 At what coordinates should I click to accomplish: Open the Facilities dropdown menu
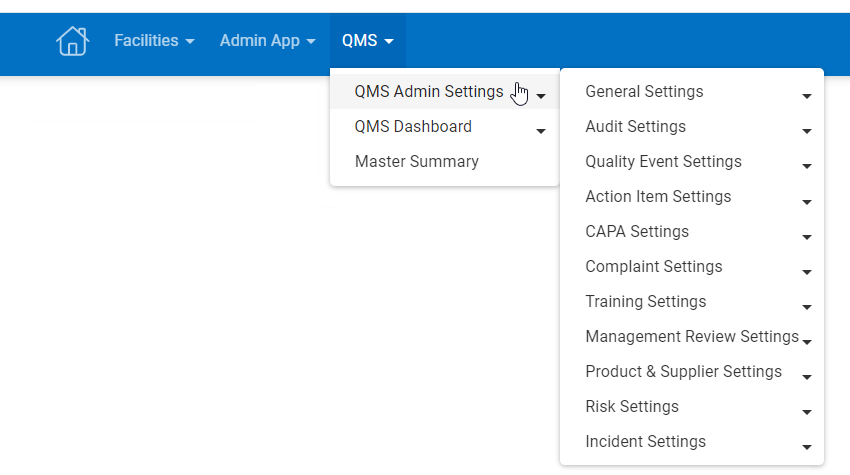tap(154, 41)
